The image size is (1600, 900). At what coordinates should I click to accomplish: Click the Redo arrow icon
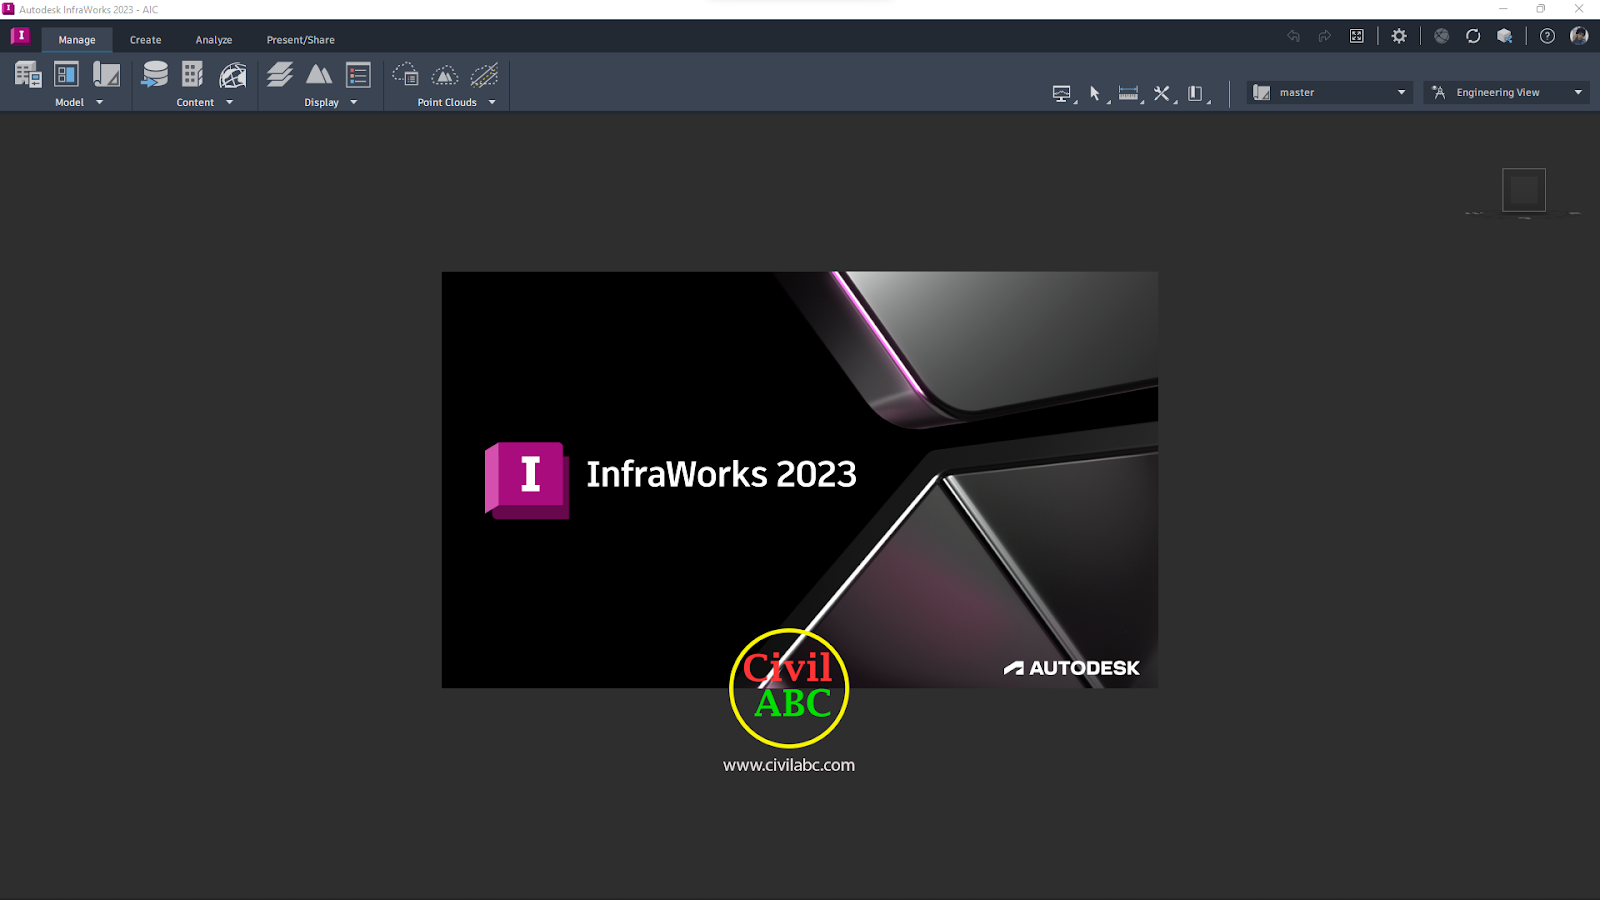(1325, 36)
